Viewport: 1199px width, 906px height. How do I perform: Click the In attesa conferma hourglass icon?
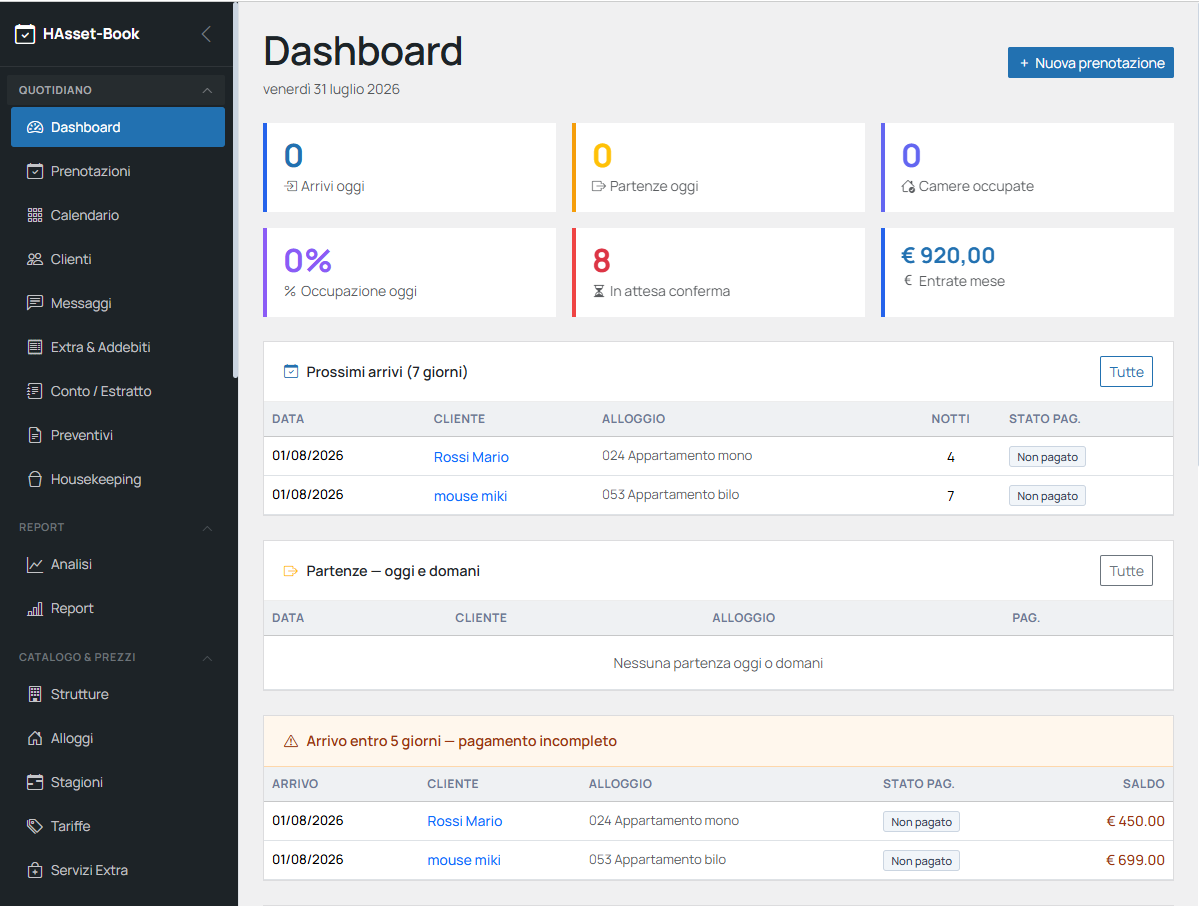click(x=599, y=291)
